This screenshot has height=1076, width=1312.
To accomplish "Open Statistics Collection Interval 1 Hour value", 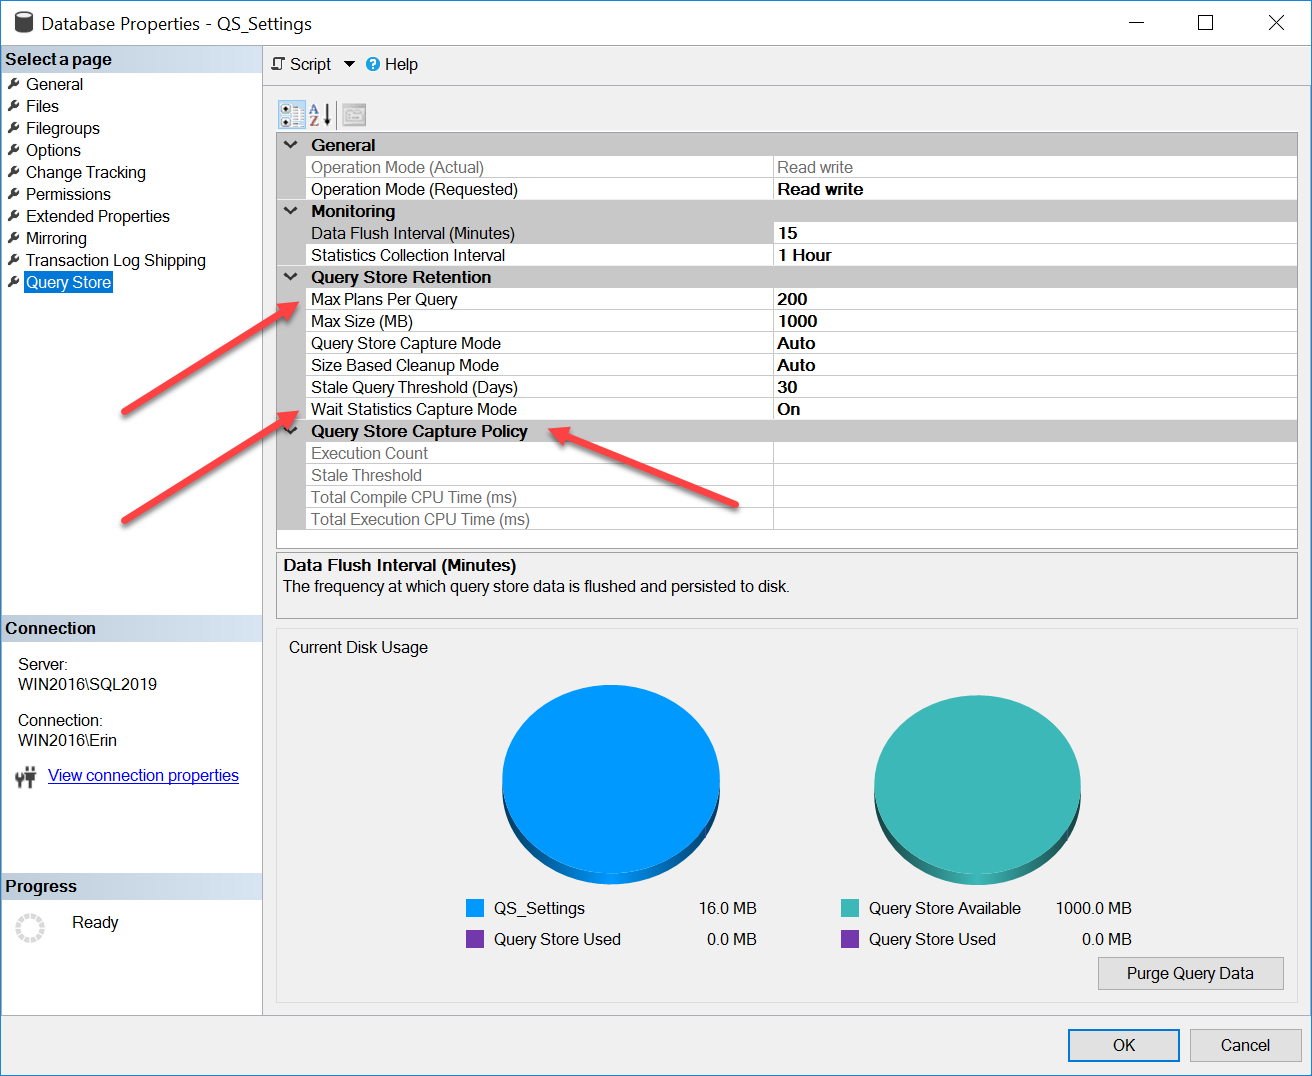I will pos(1035,255).
